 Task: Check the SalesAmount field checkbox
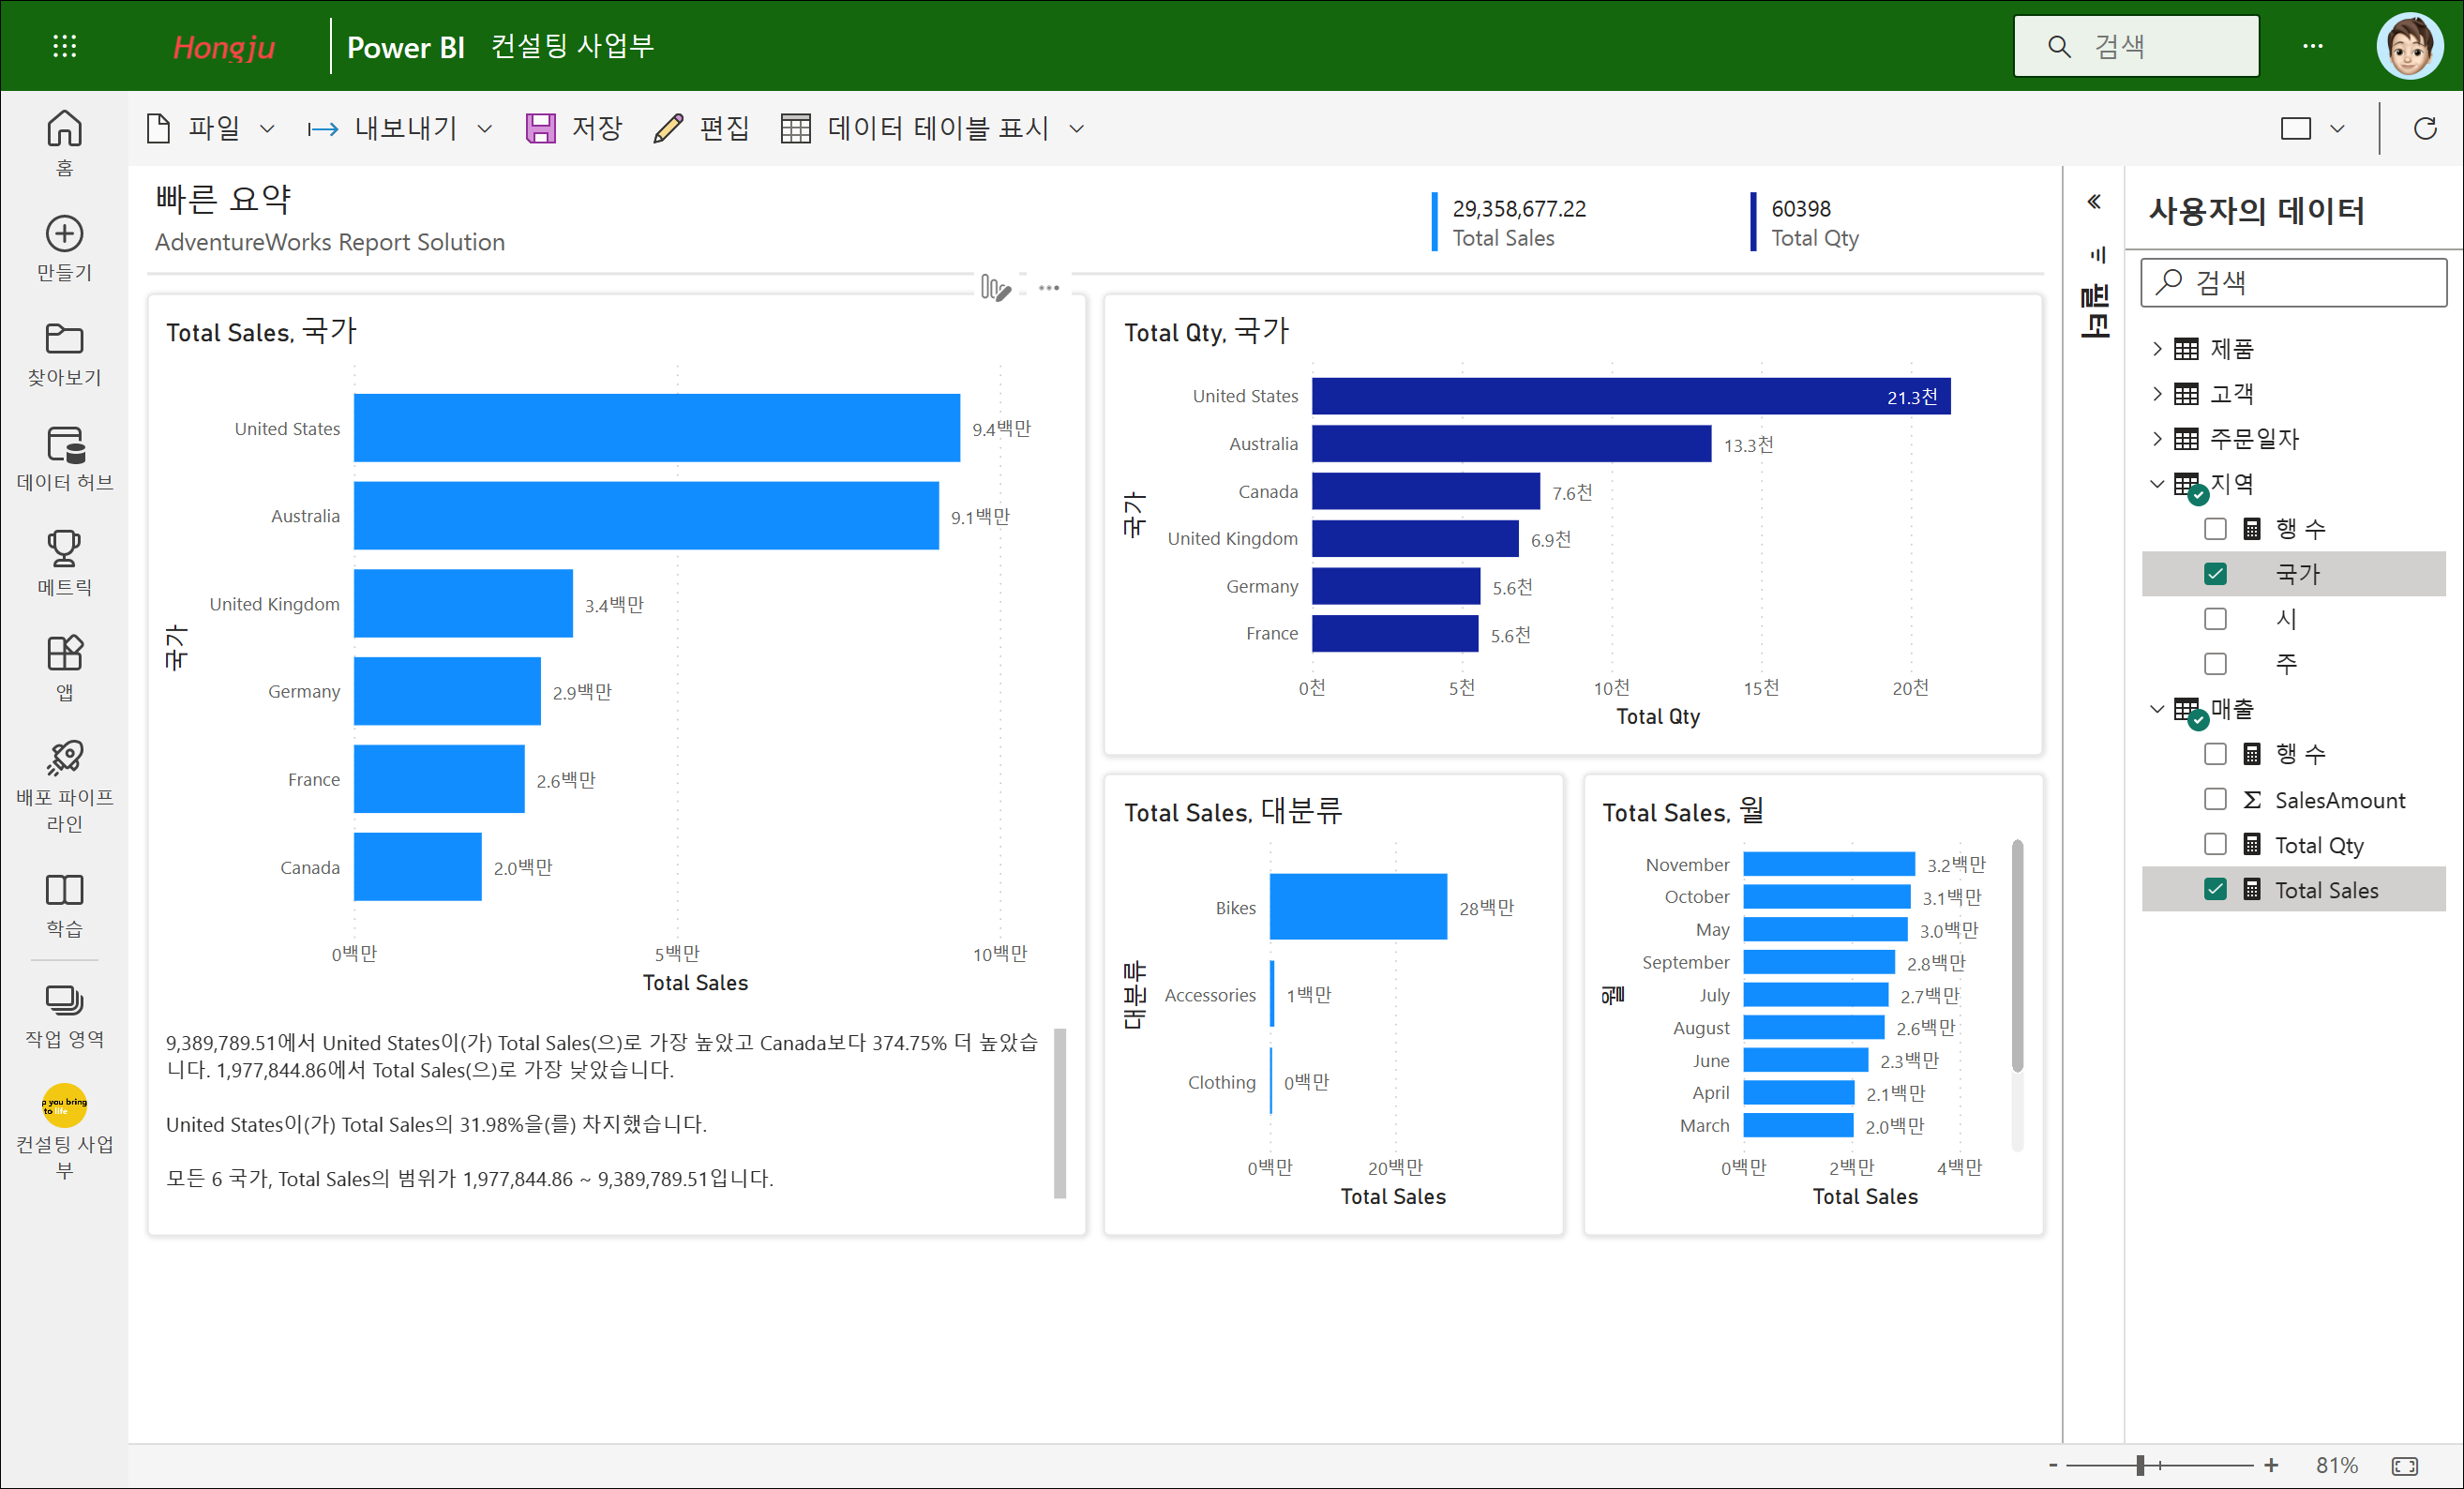[2215, 800]
